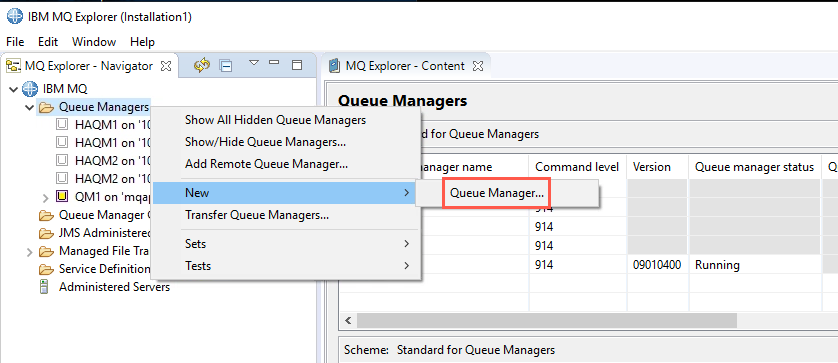The width and height of the screenshot is (838, 363).
Task: Click the first HAQM1 queue manager icon
Action: click(62, 125)
